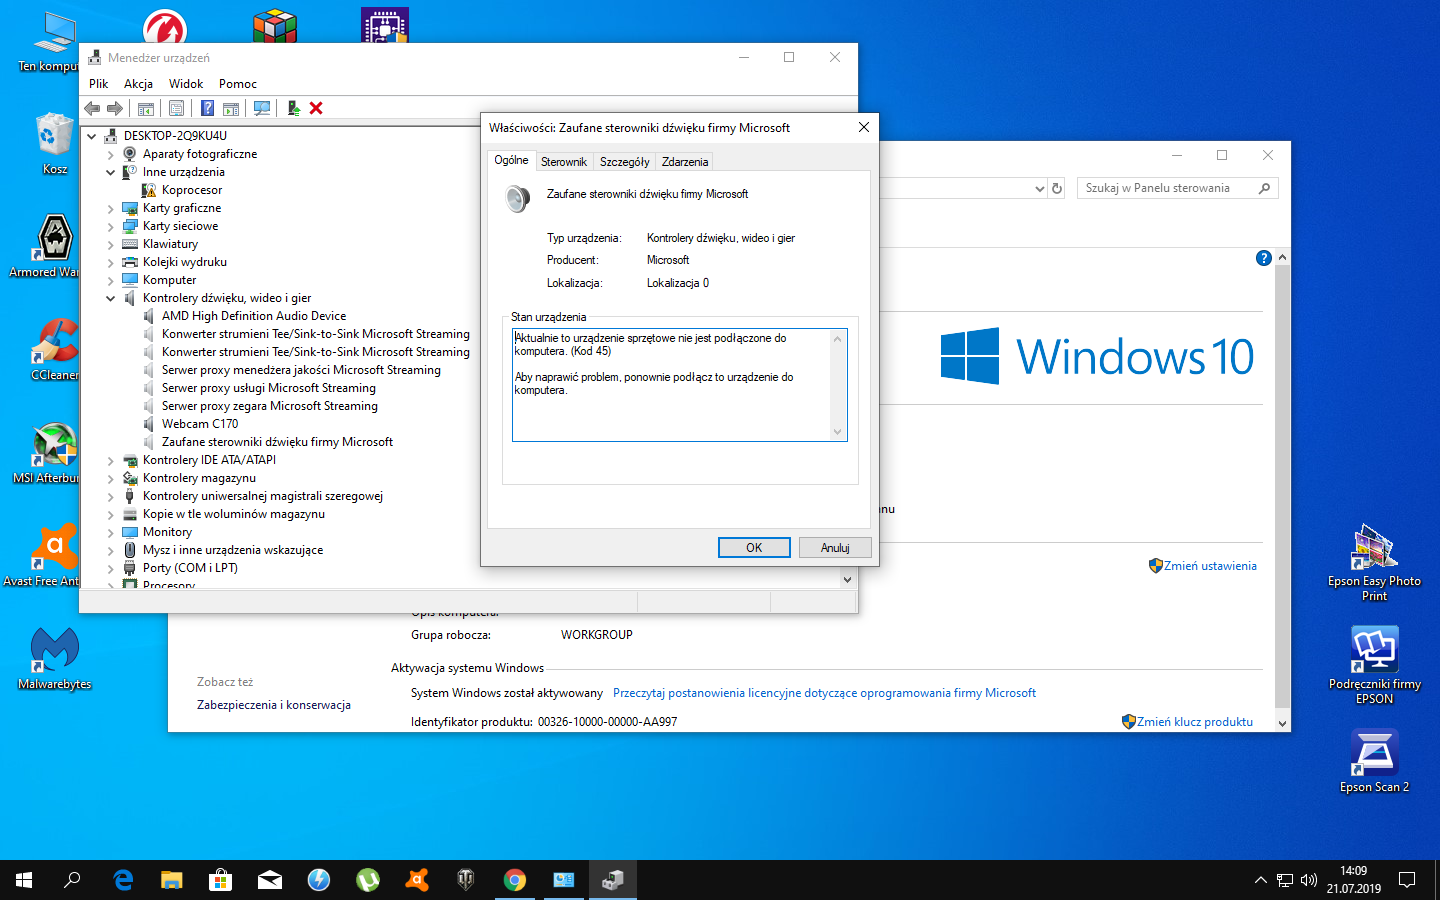Click the refresh icon next to address bar
This screenshot has width=1440, height=900.
1057,188
